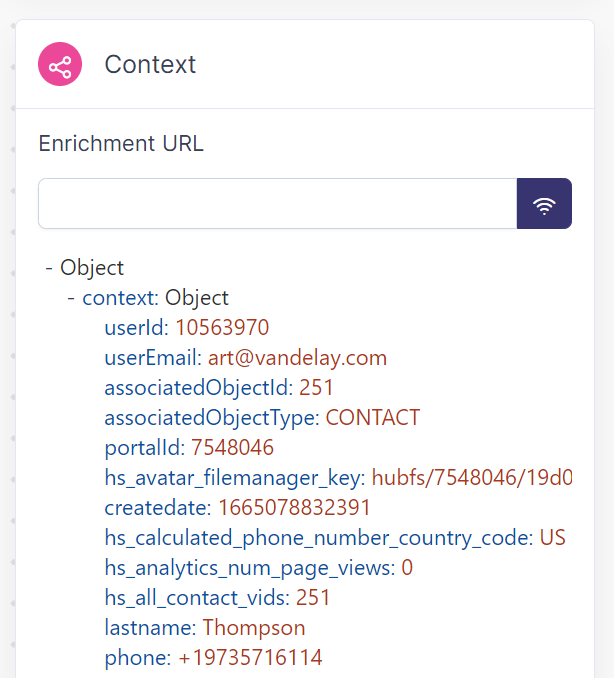Viewport: 614px width, 678px height.
Task: Select the userEmail key
Action: point(153,358)
